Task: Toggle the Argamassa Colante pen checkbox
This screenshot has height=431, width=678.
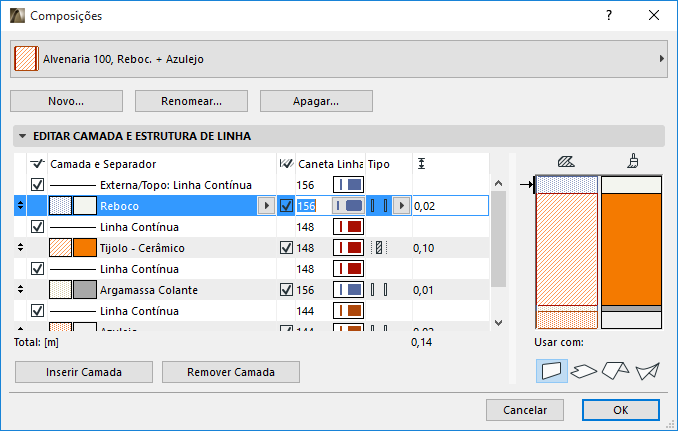Action: coord(287,290)
